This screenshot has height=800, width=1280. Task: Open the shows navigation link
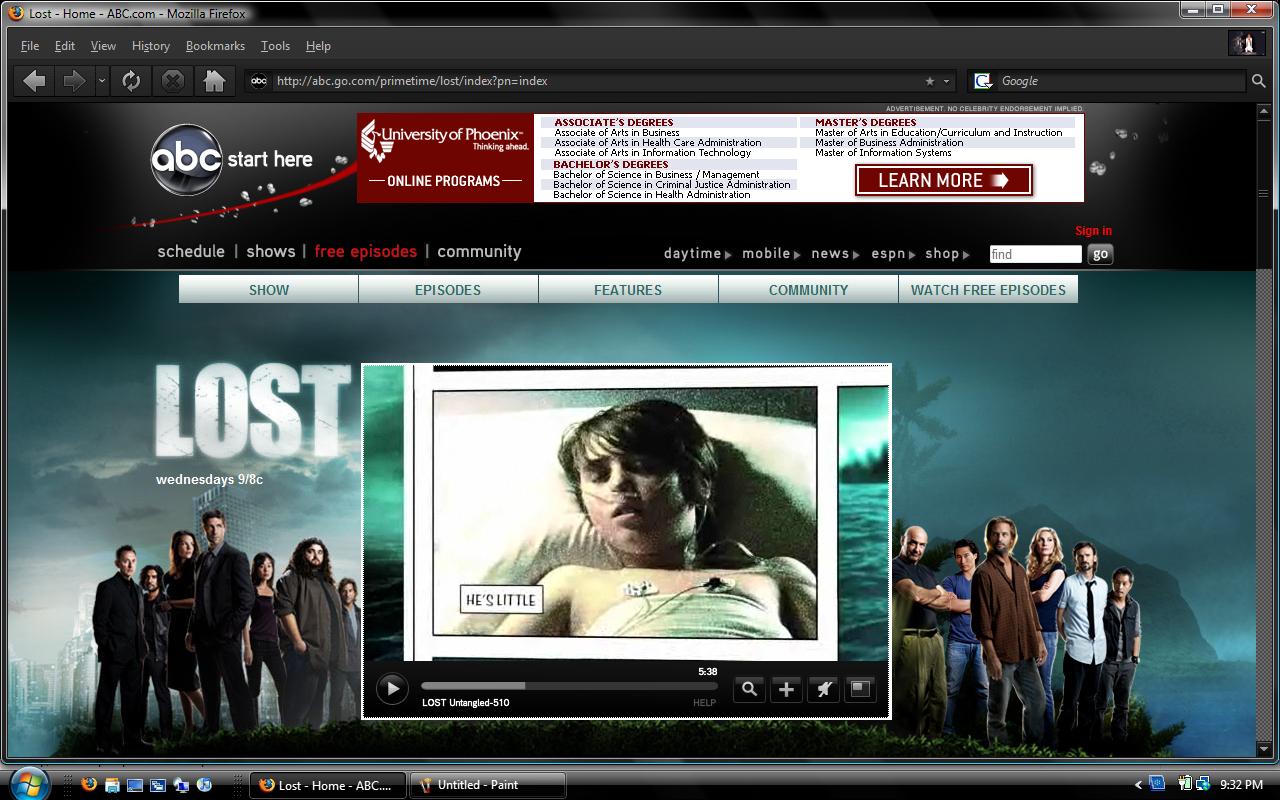pos(271,252)
